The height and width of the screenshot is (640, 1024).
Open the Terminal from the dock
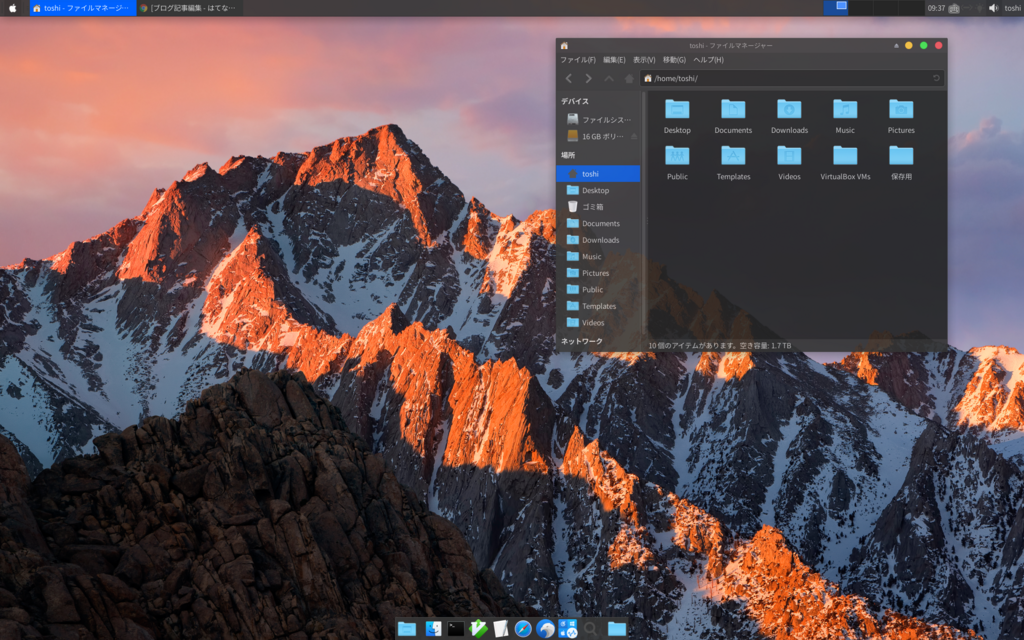455,629
